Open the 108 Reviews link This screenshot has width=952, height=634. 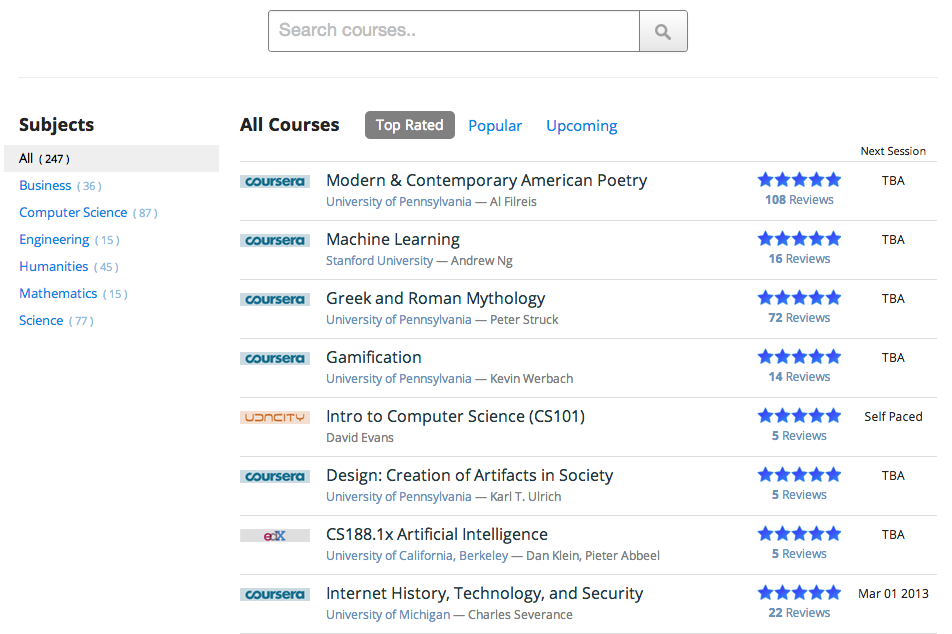tap(799, 200)
